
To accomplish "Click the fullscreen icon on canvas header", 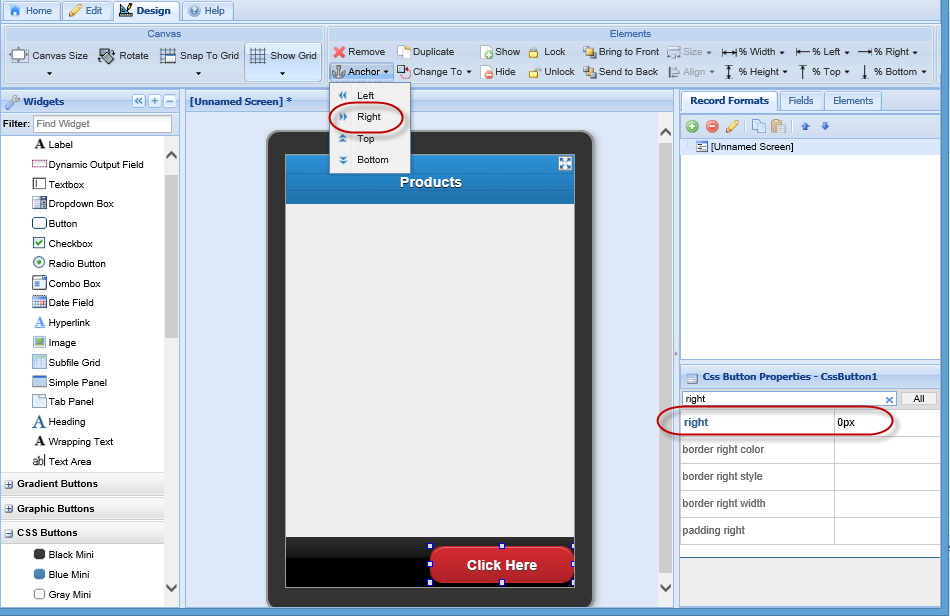I will 565,164.
